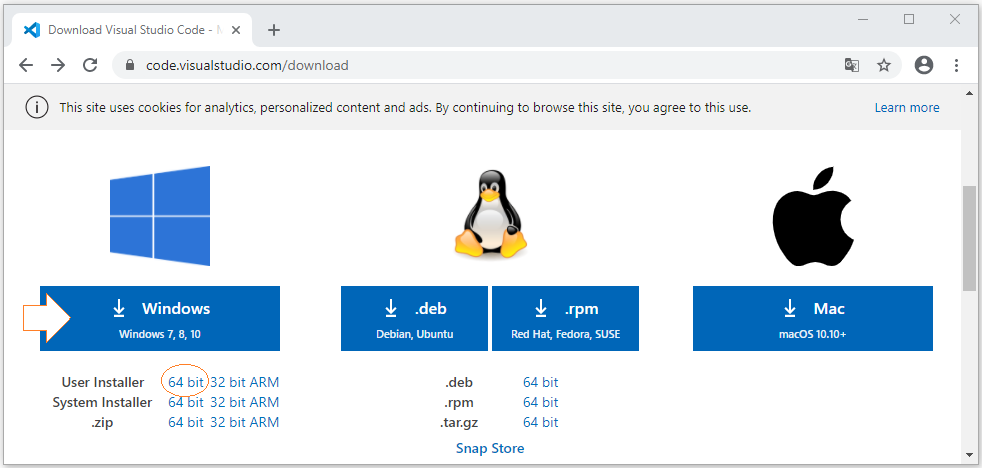Click System Installer 64 bit link
Image resolution: width=982 pixels, height=468 pixels.
pos(186,402)
